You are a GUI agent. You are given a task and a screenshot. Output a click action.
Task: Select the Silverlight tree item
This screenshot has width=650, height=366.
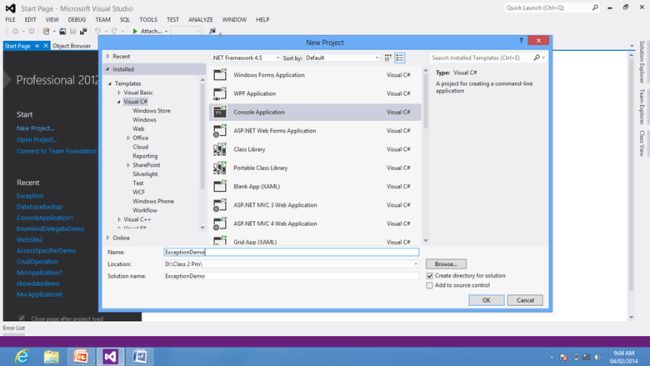coord(146,174)
